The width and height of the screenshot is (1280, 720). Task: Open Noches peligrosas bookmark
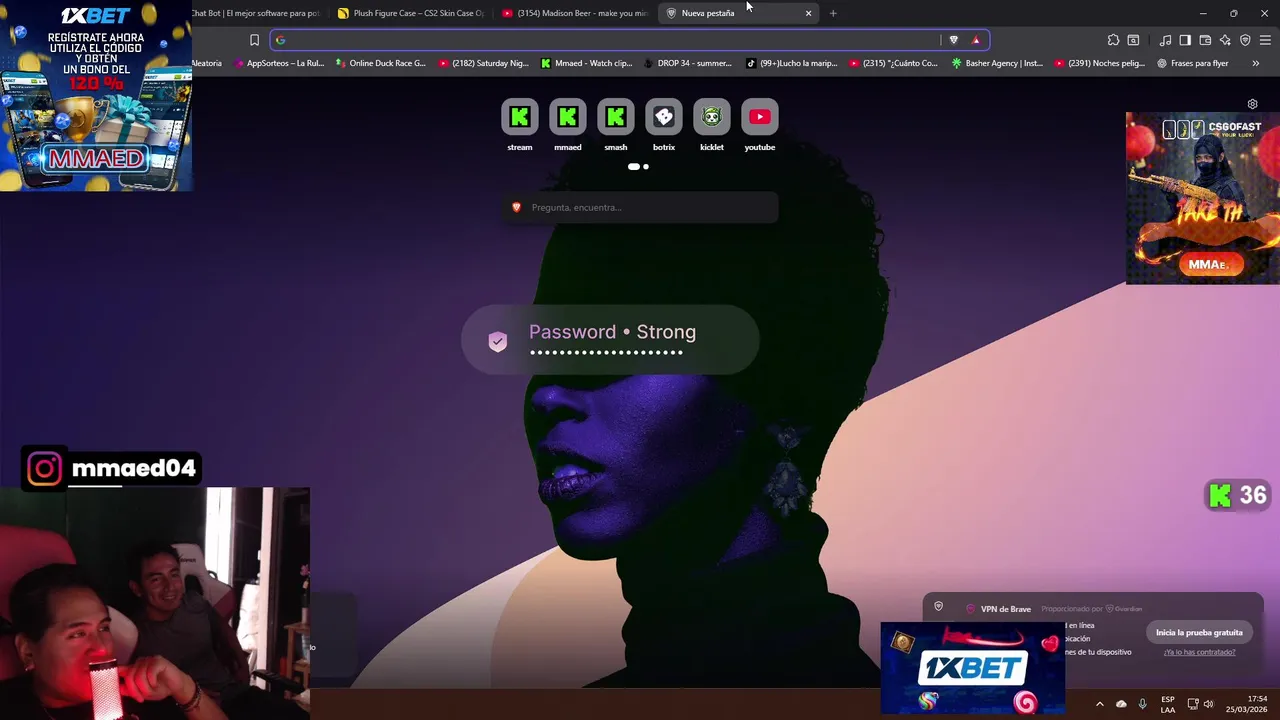click(1099, 63)
